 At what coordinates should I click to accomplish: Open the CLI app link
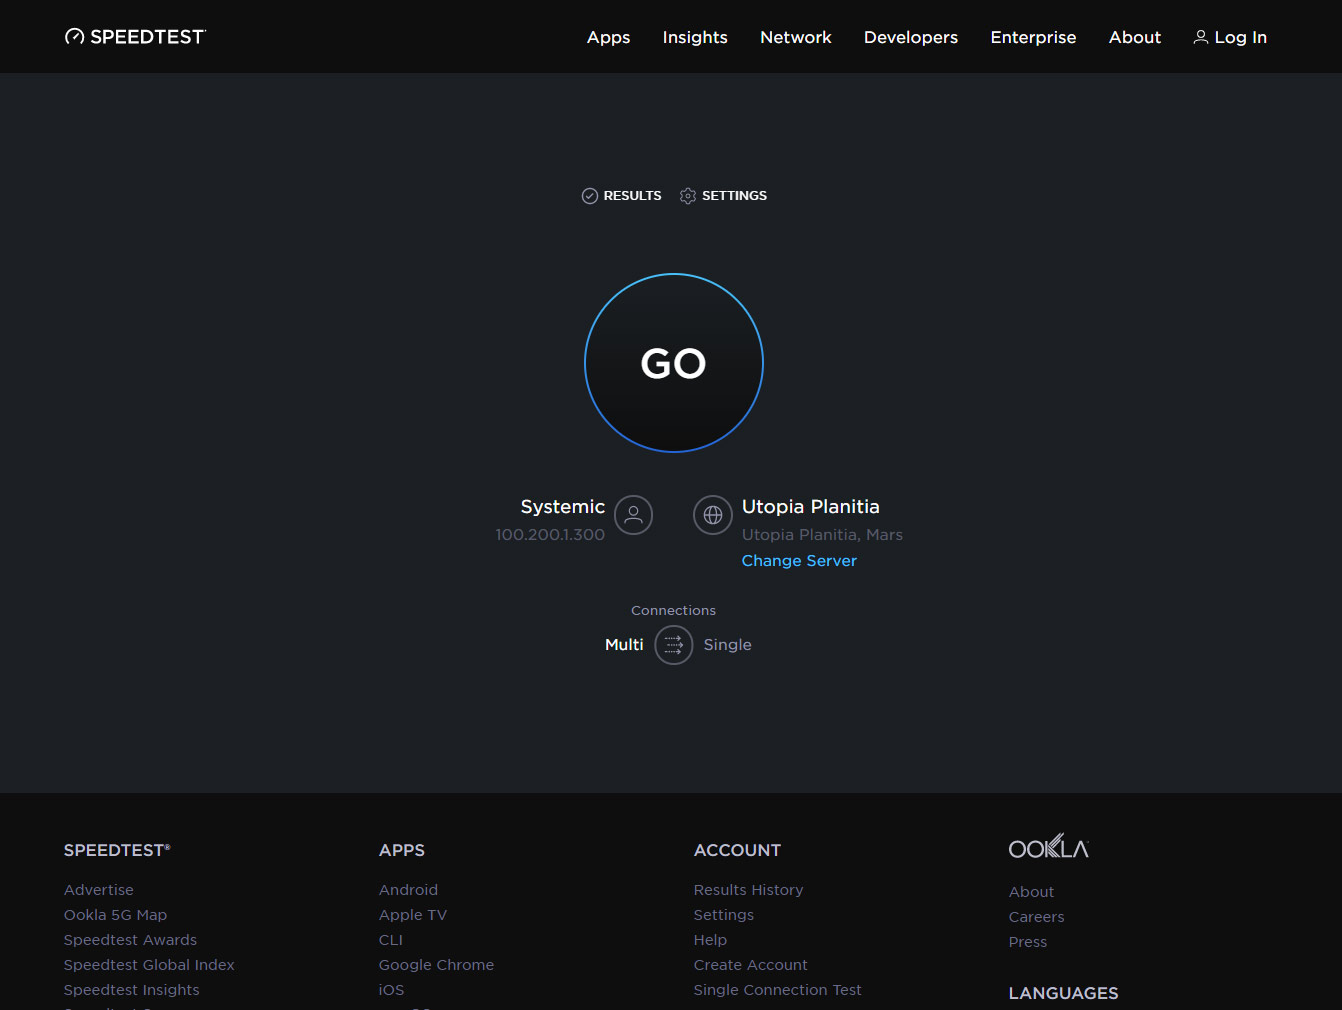pos(391,940)
